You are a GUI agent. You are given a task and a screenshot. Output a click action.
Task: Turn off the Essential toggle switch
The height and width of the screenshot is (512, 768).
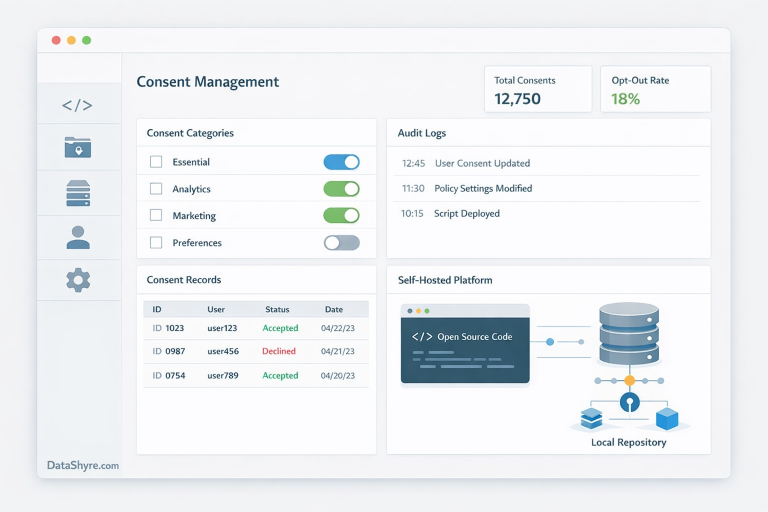[x=341, y=162]
